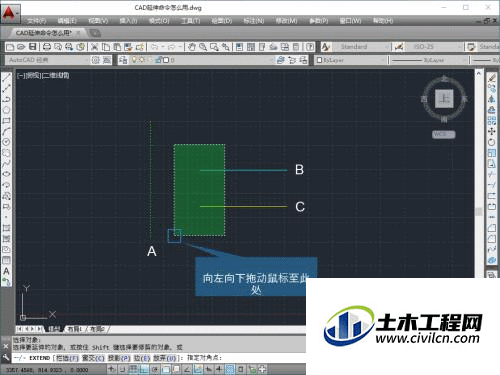Toggle Object Snap in status bar
Viewport: 500px width, 375px height.
coord(166,369)
